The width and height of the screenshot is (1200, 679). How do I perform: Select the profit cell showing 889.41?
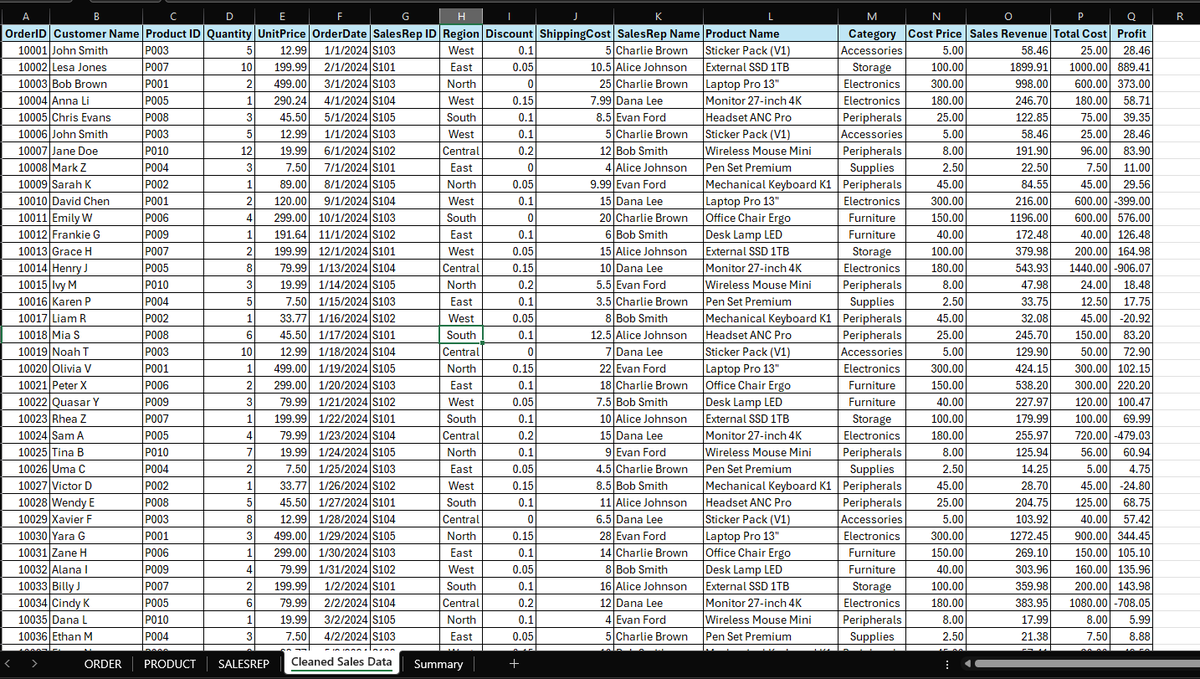point(1130,67)
